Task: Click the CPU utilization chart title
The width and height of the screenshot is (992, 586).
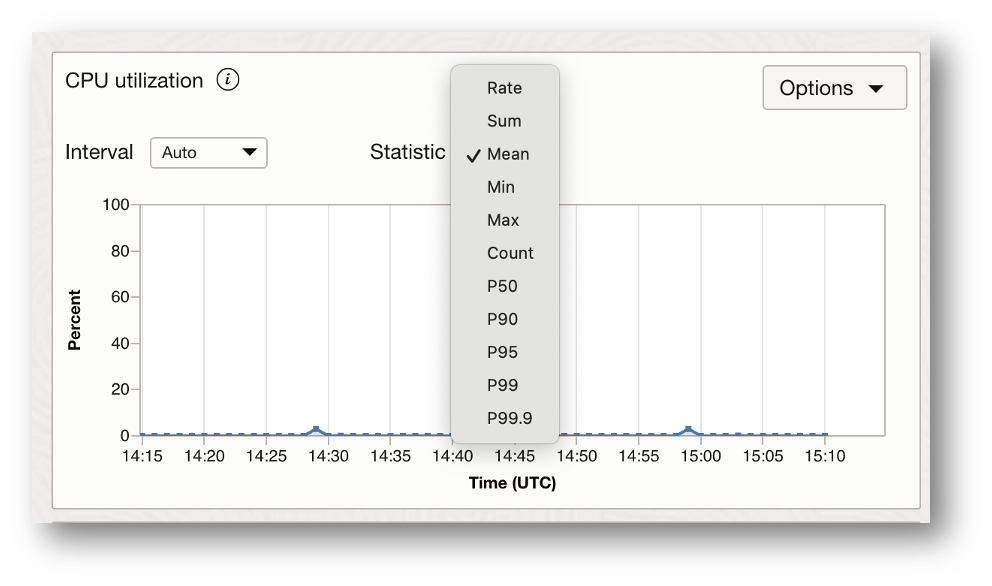Action: [134, 80]
